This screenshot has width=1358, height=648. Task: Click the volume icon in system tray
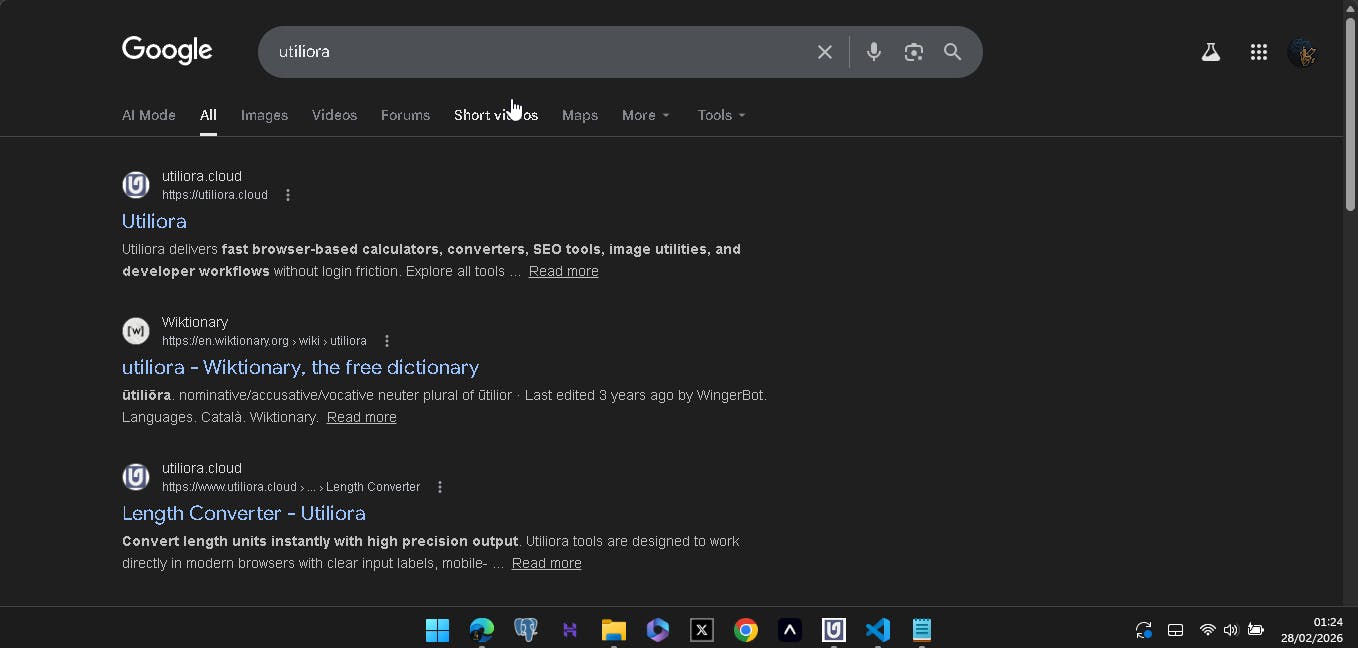(1231, 630)
